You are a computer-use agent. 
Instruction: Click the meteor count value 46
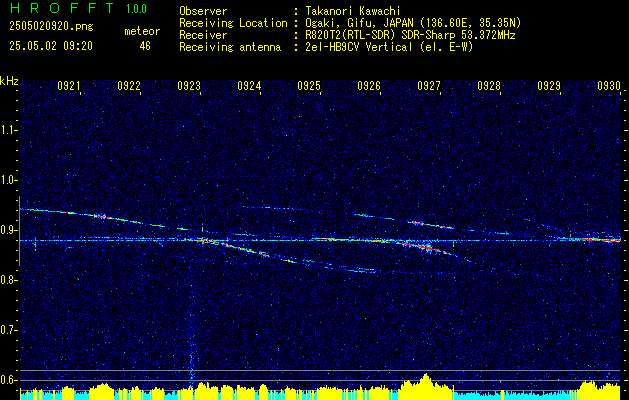tap(145, 46)
